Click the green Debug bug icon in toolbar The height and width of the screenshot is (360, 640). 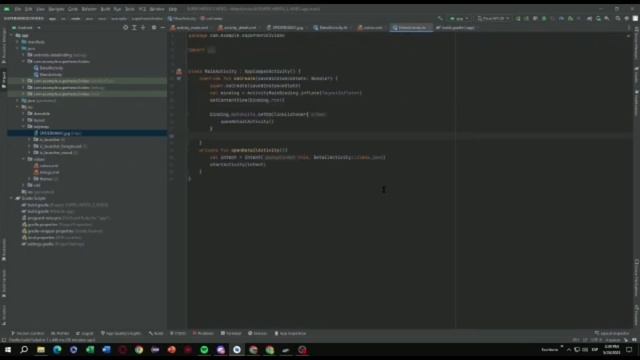(x=544, y=18)
